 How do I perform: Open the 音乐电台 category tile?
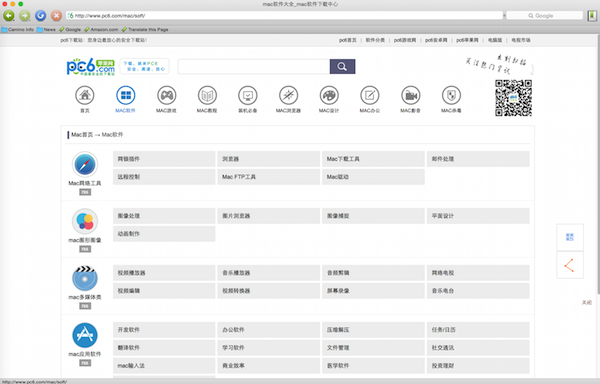click(x=478, y=291)
